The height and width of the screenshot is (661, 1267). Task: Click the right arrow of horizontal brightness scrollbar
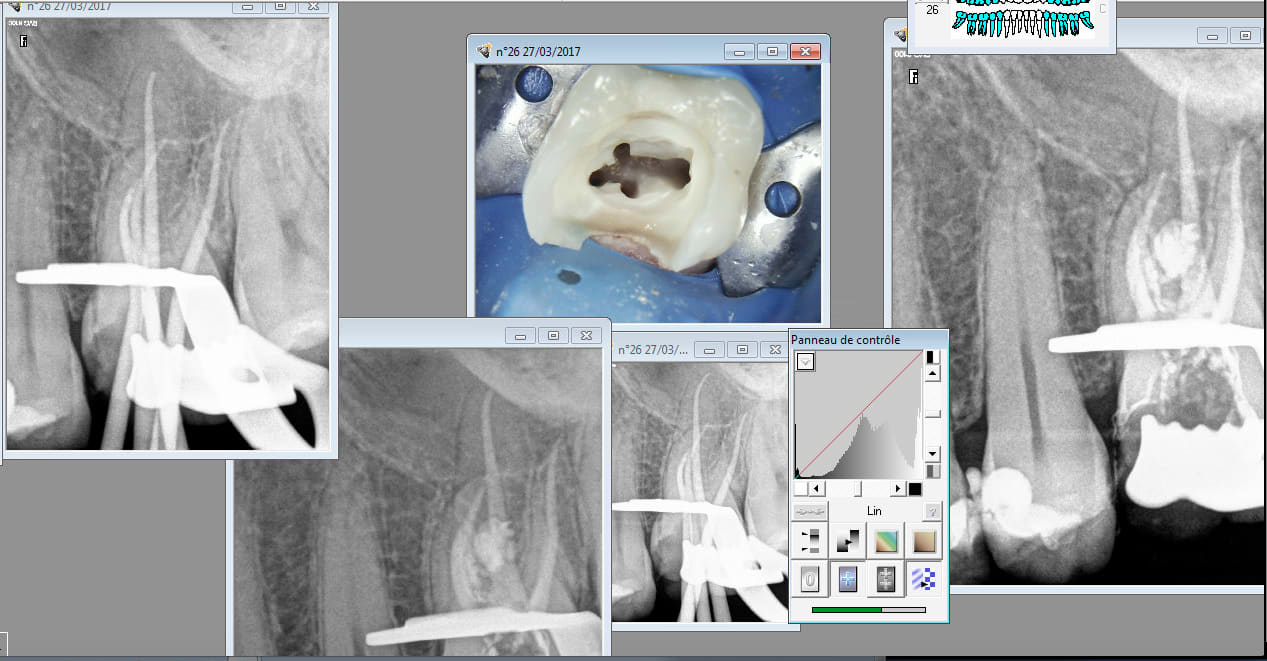[898, 488]
